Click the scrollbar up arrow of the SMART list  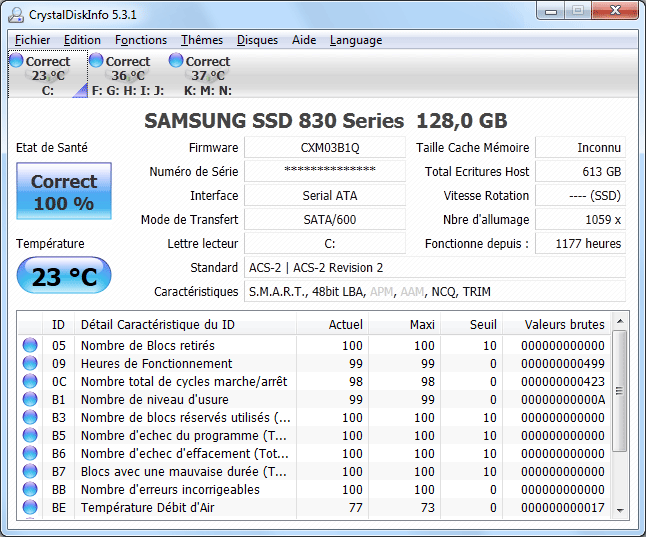point(620,321)
